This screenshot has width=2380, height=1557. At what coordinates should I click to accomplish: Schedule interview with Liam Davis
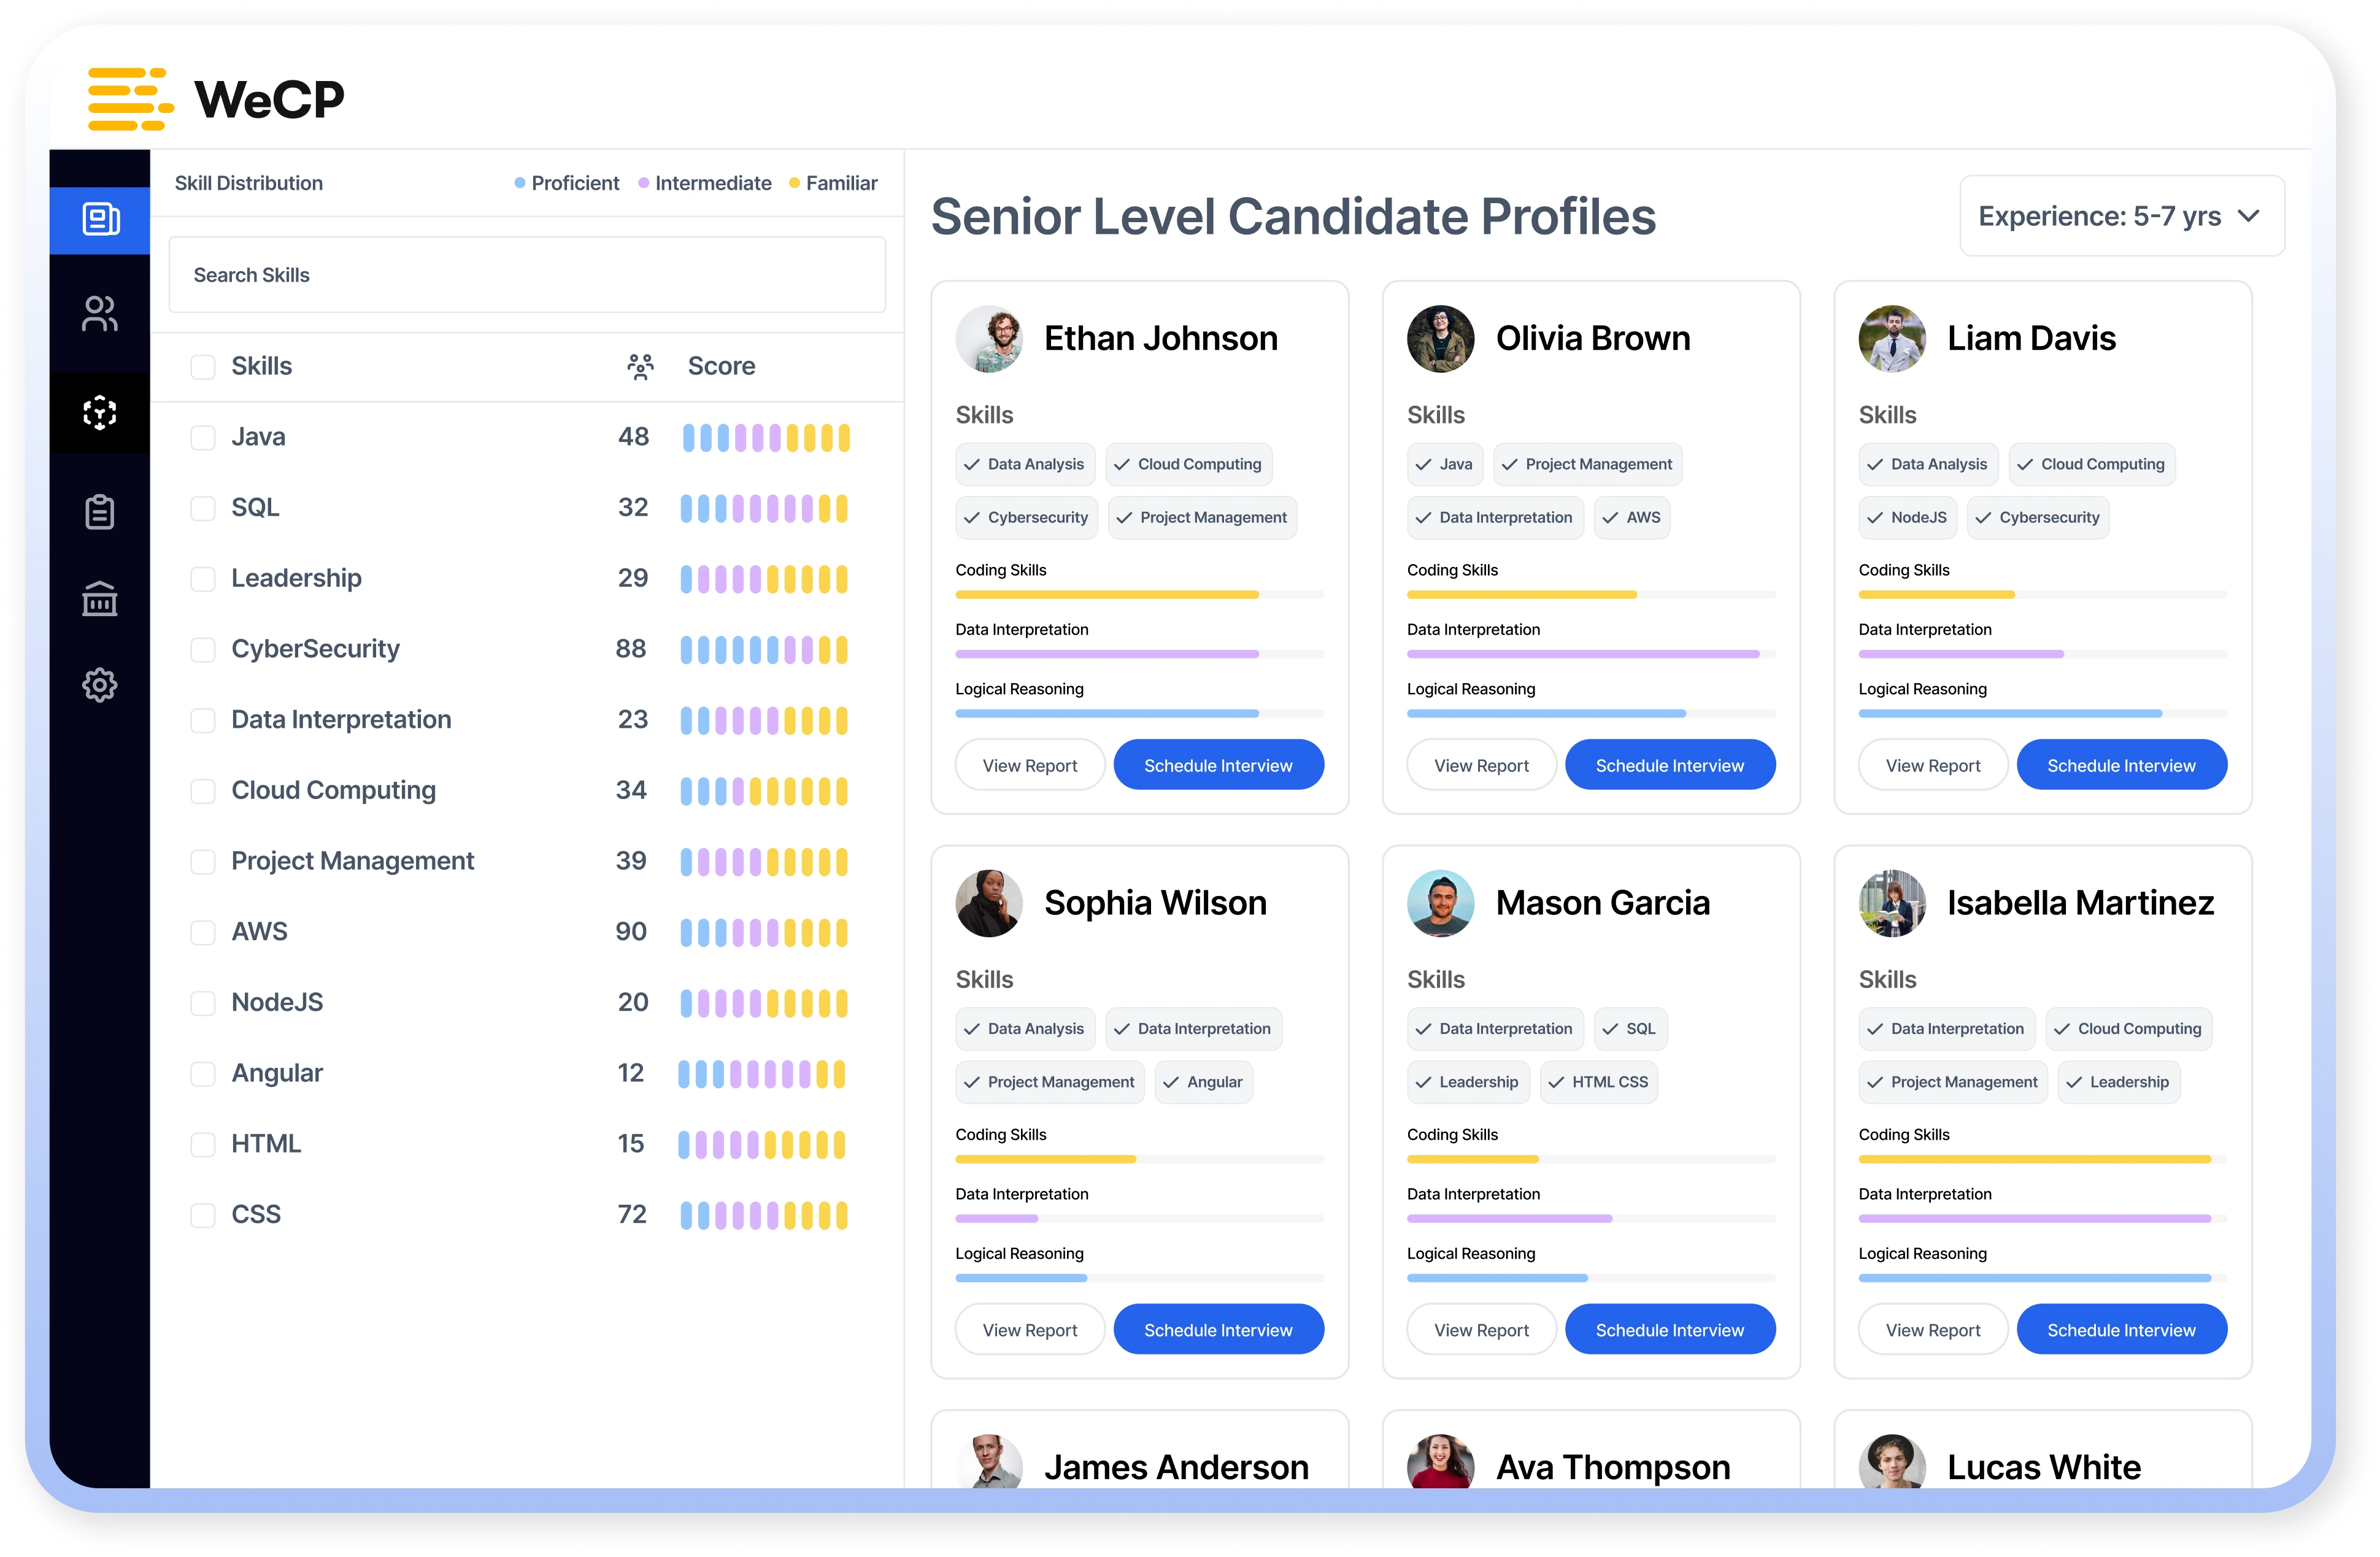(2121, 765)
